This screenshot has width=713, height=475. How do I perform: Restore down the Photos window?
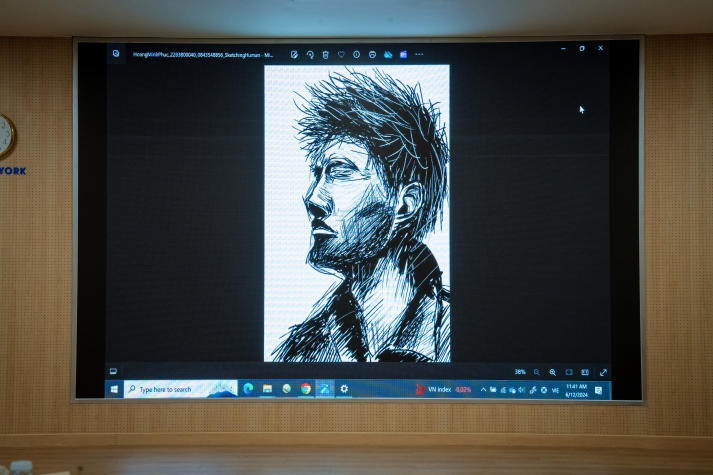pyautogui.click(x=582, y=48)
